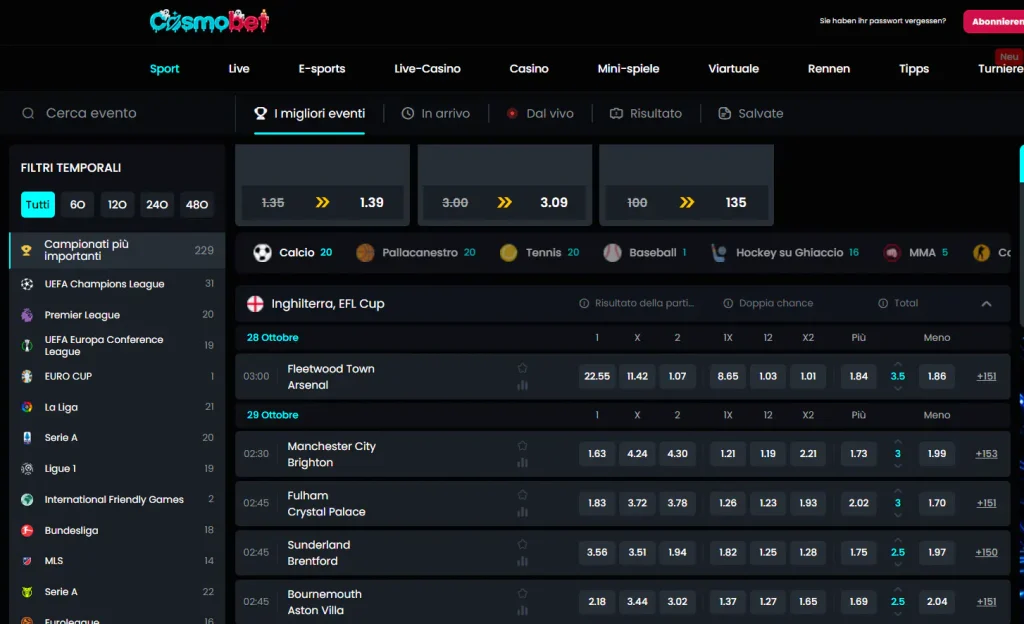Switch to the In arrivo tab
1024x624 pixels.
436,114
